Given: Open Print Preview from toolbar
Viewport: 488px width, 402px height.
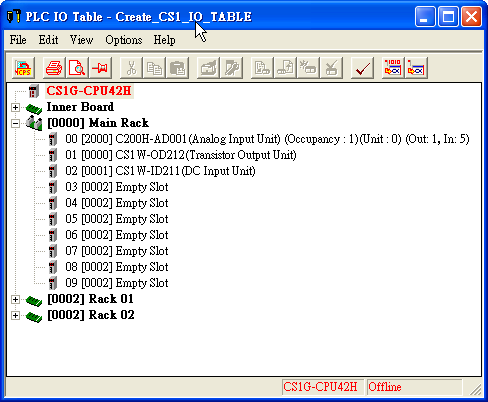Looking at the screenshot, I should (x=77, y=68).
